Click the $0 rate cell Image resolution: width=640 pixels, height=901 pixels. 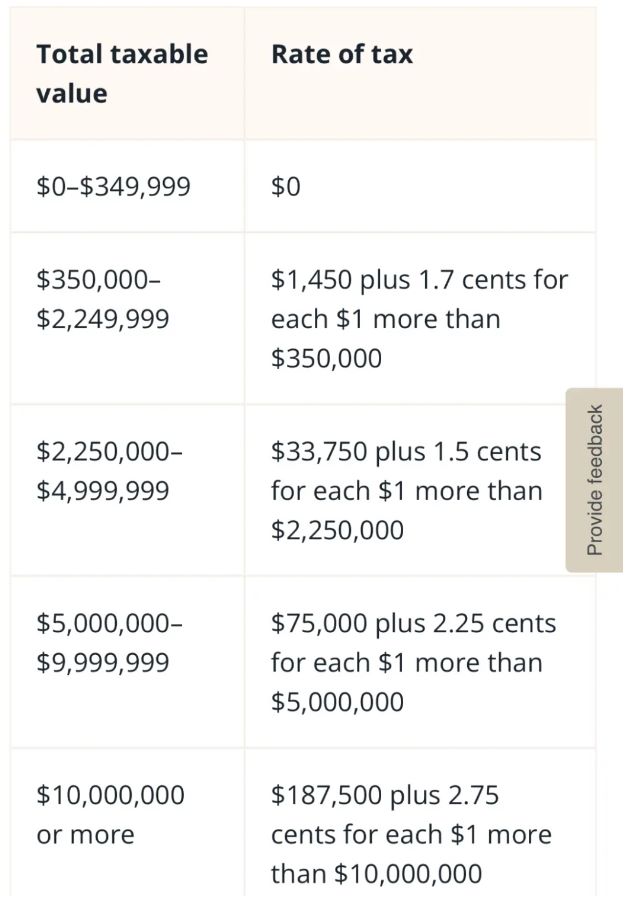pyautogui.click(x=420, y=186)
